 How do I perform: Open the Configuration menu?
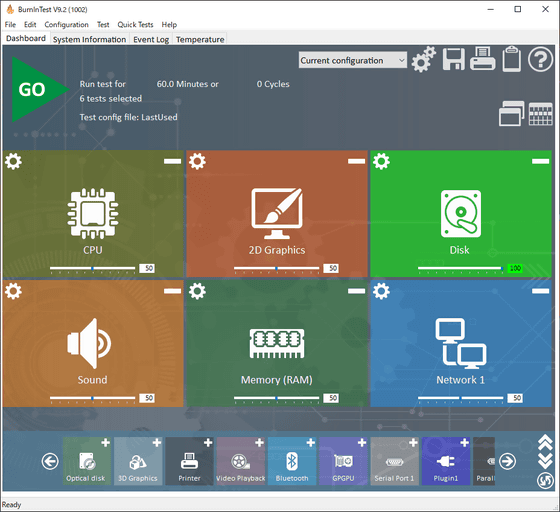pyautogui.click(x=66, y=25)
